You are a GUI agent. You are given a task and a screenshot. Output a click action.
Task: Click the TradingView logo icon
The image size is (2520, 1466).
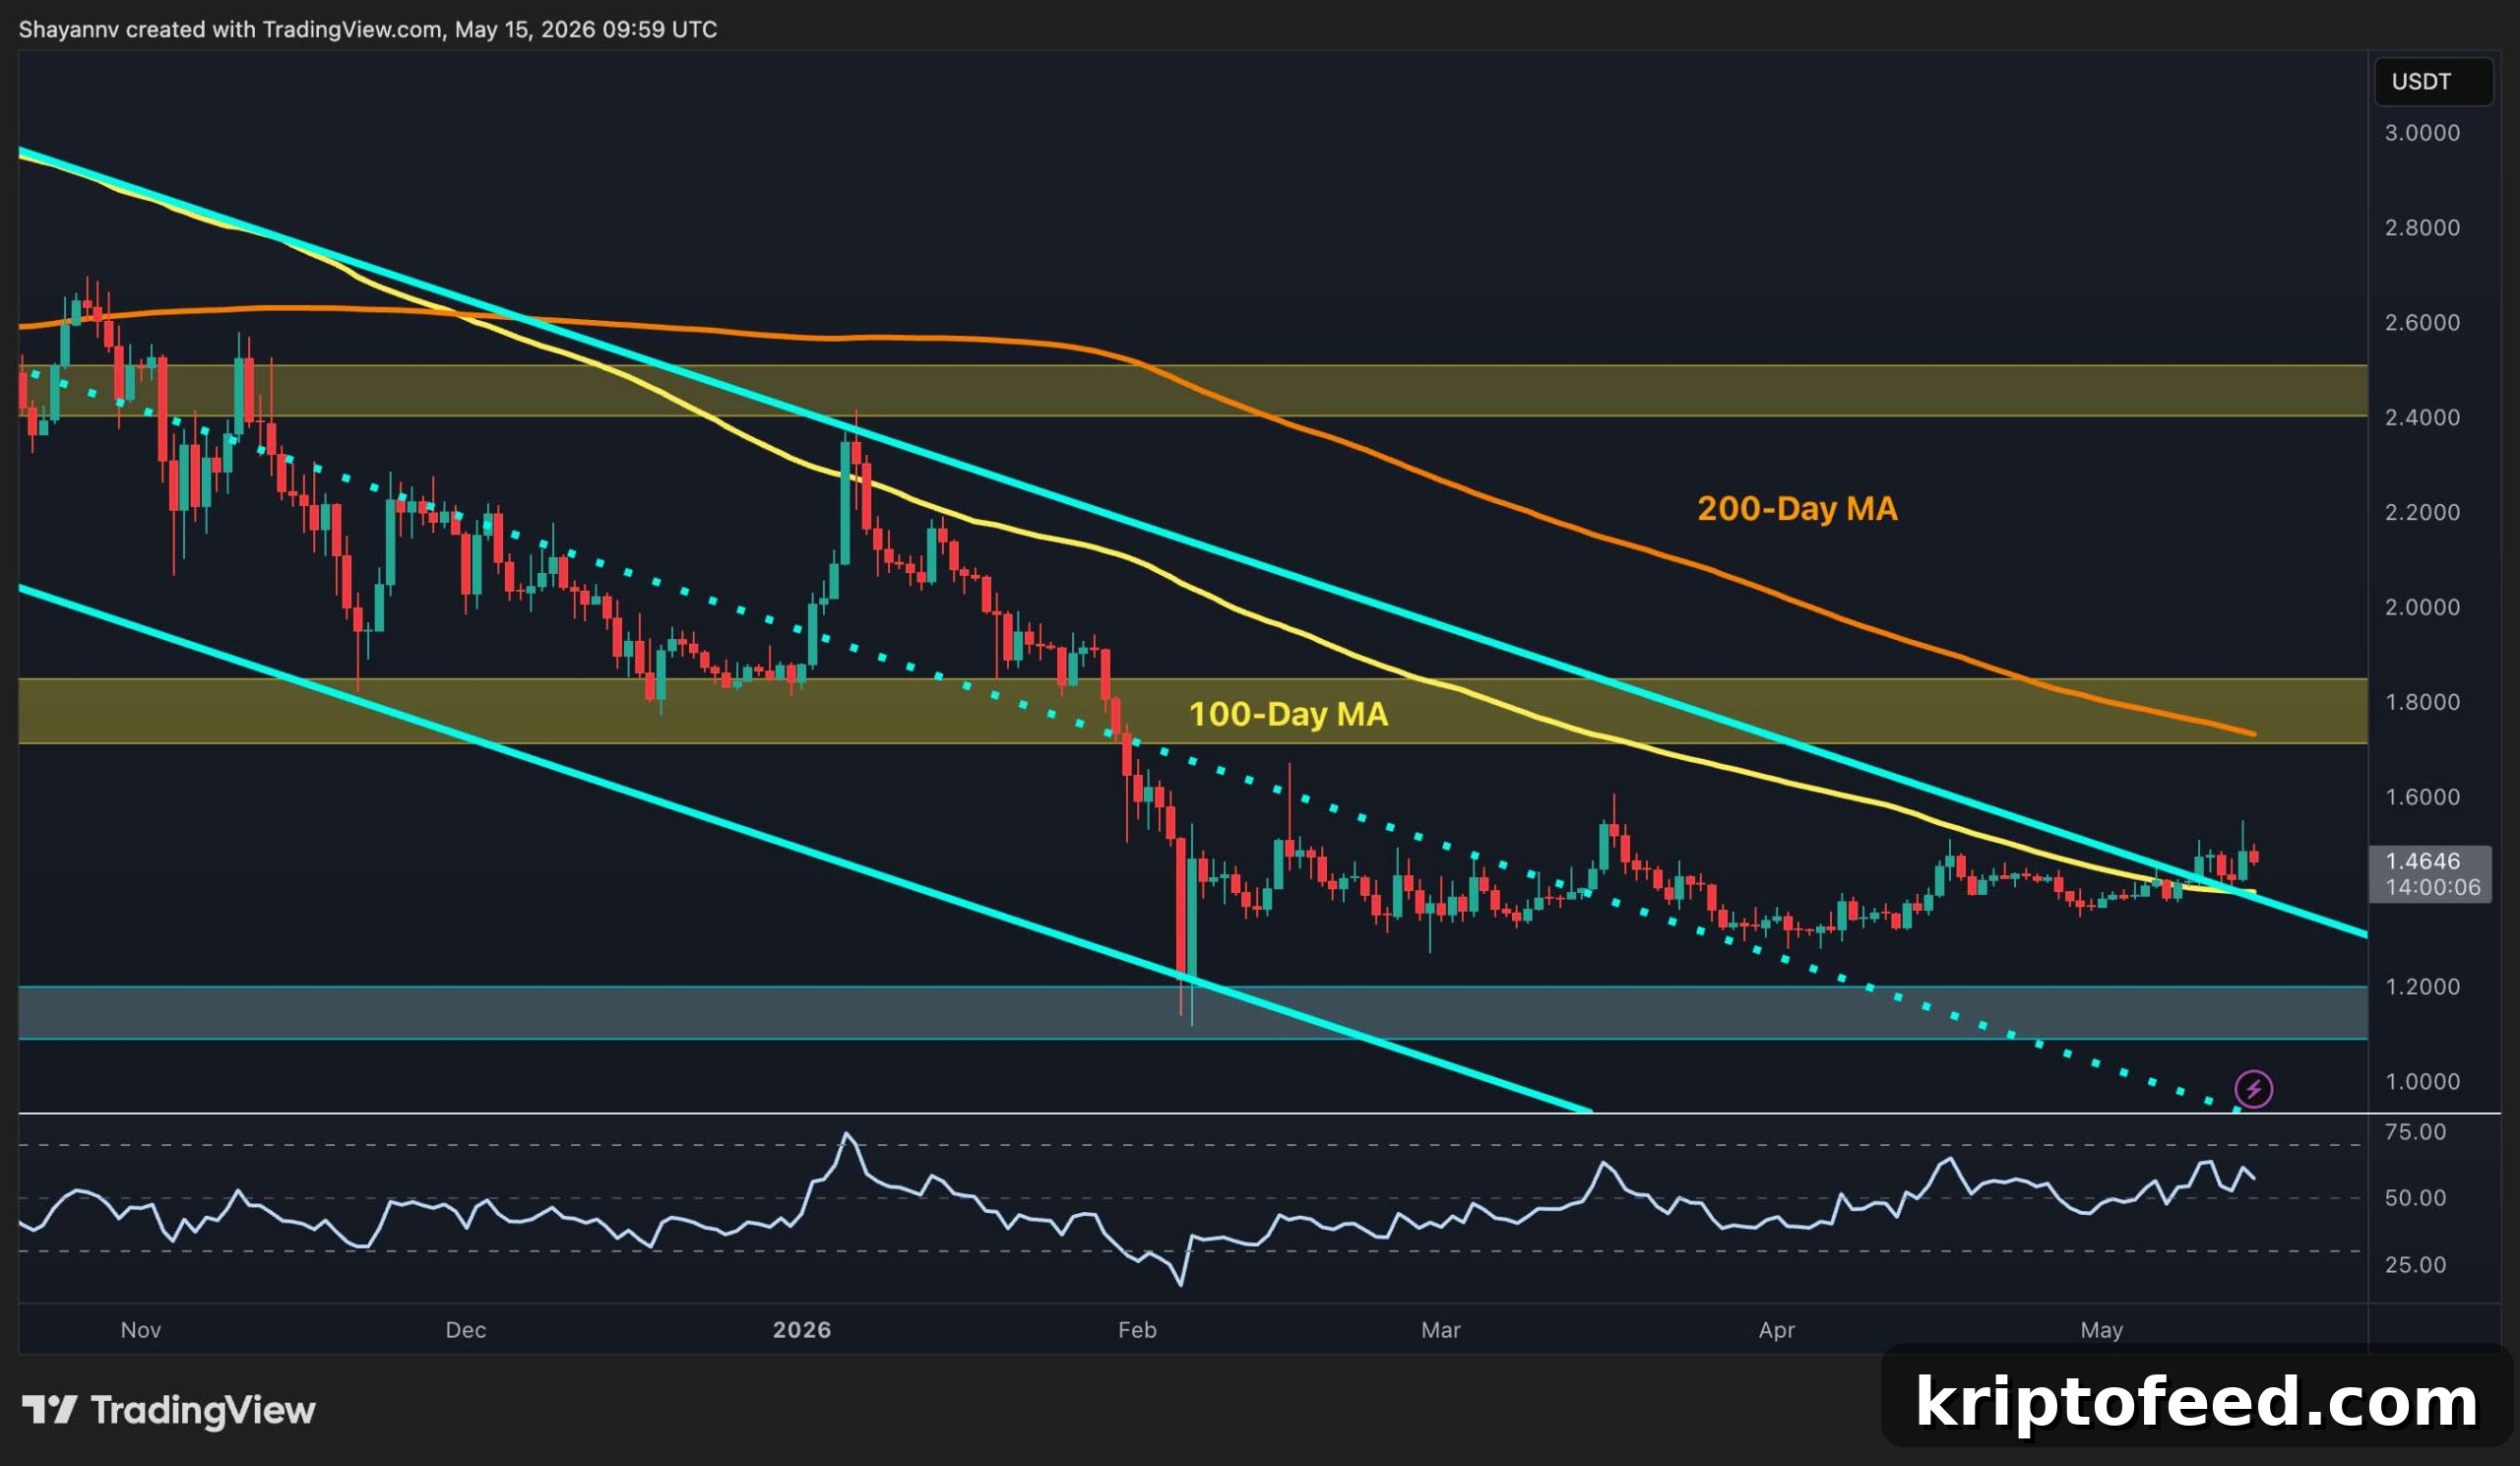[x=50, y=1410]
